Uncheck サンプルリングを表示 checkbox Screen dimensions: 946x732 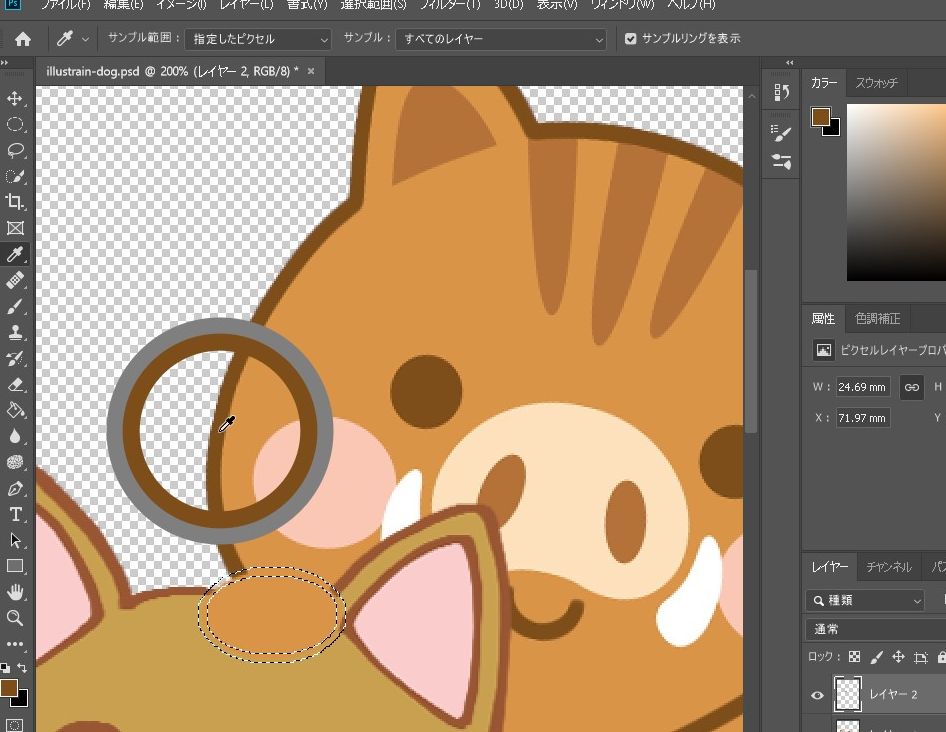(x=630, y=39)
